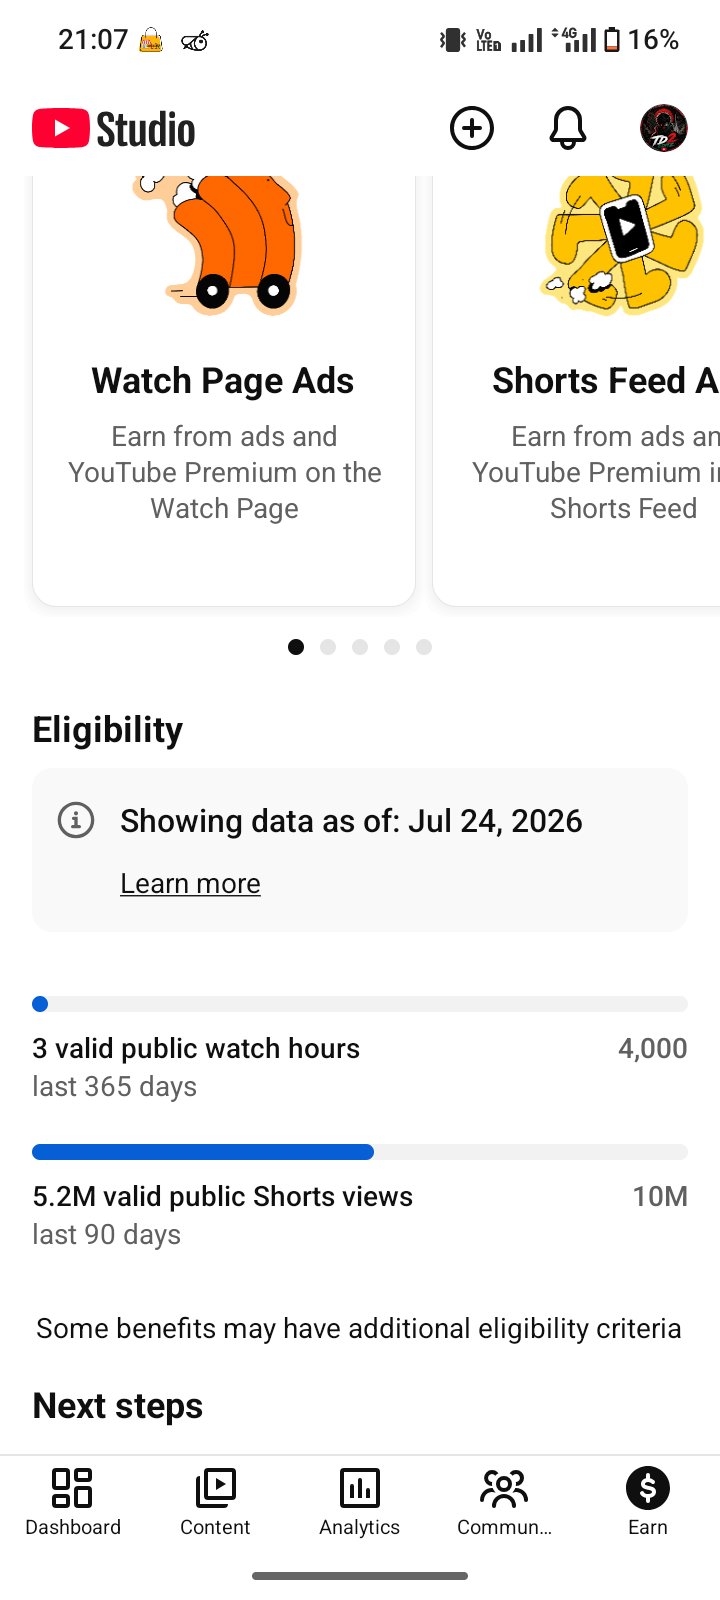720x1600 pixels.
Task: Select the second carousel page dot
Action: pyautogui.click(x=328, y=647)
